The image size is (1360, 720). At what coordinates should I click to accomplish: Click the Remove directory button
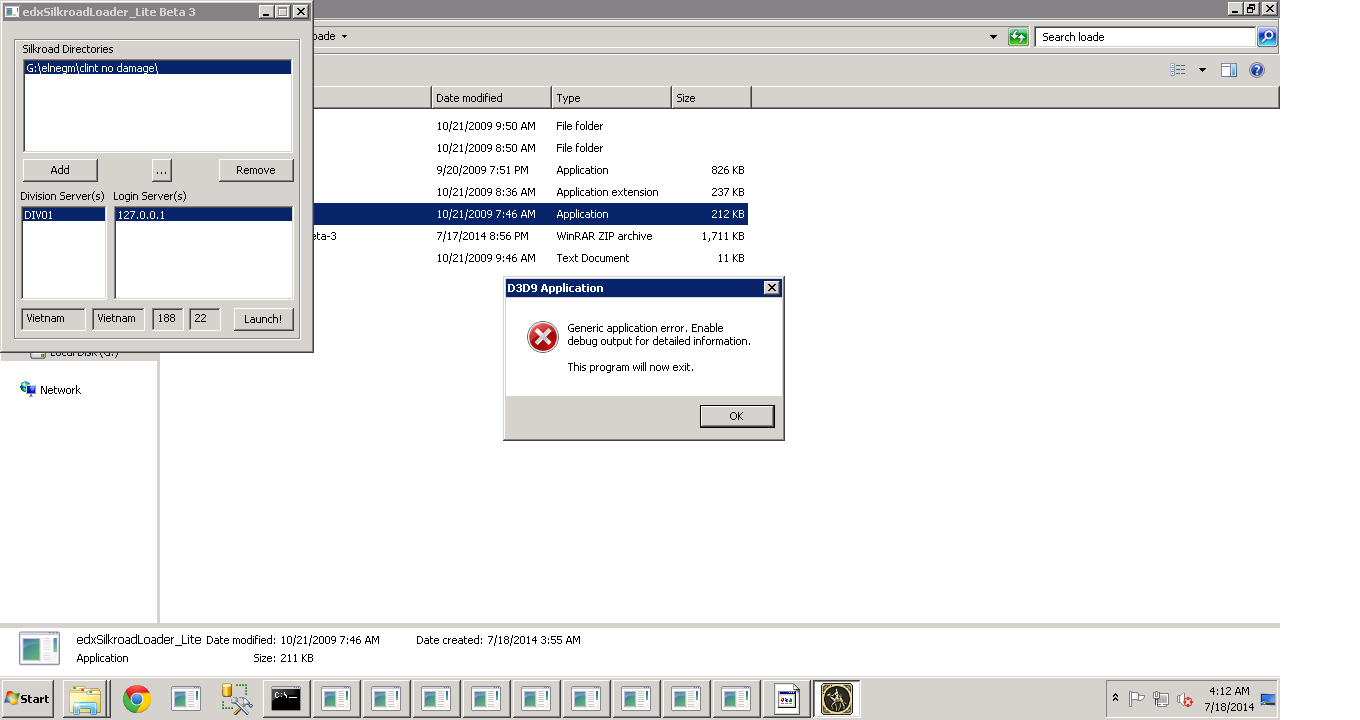click(256, 170)
